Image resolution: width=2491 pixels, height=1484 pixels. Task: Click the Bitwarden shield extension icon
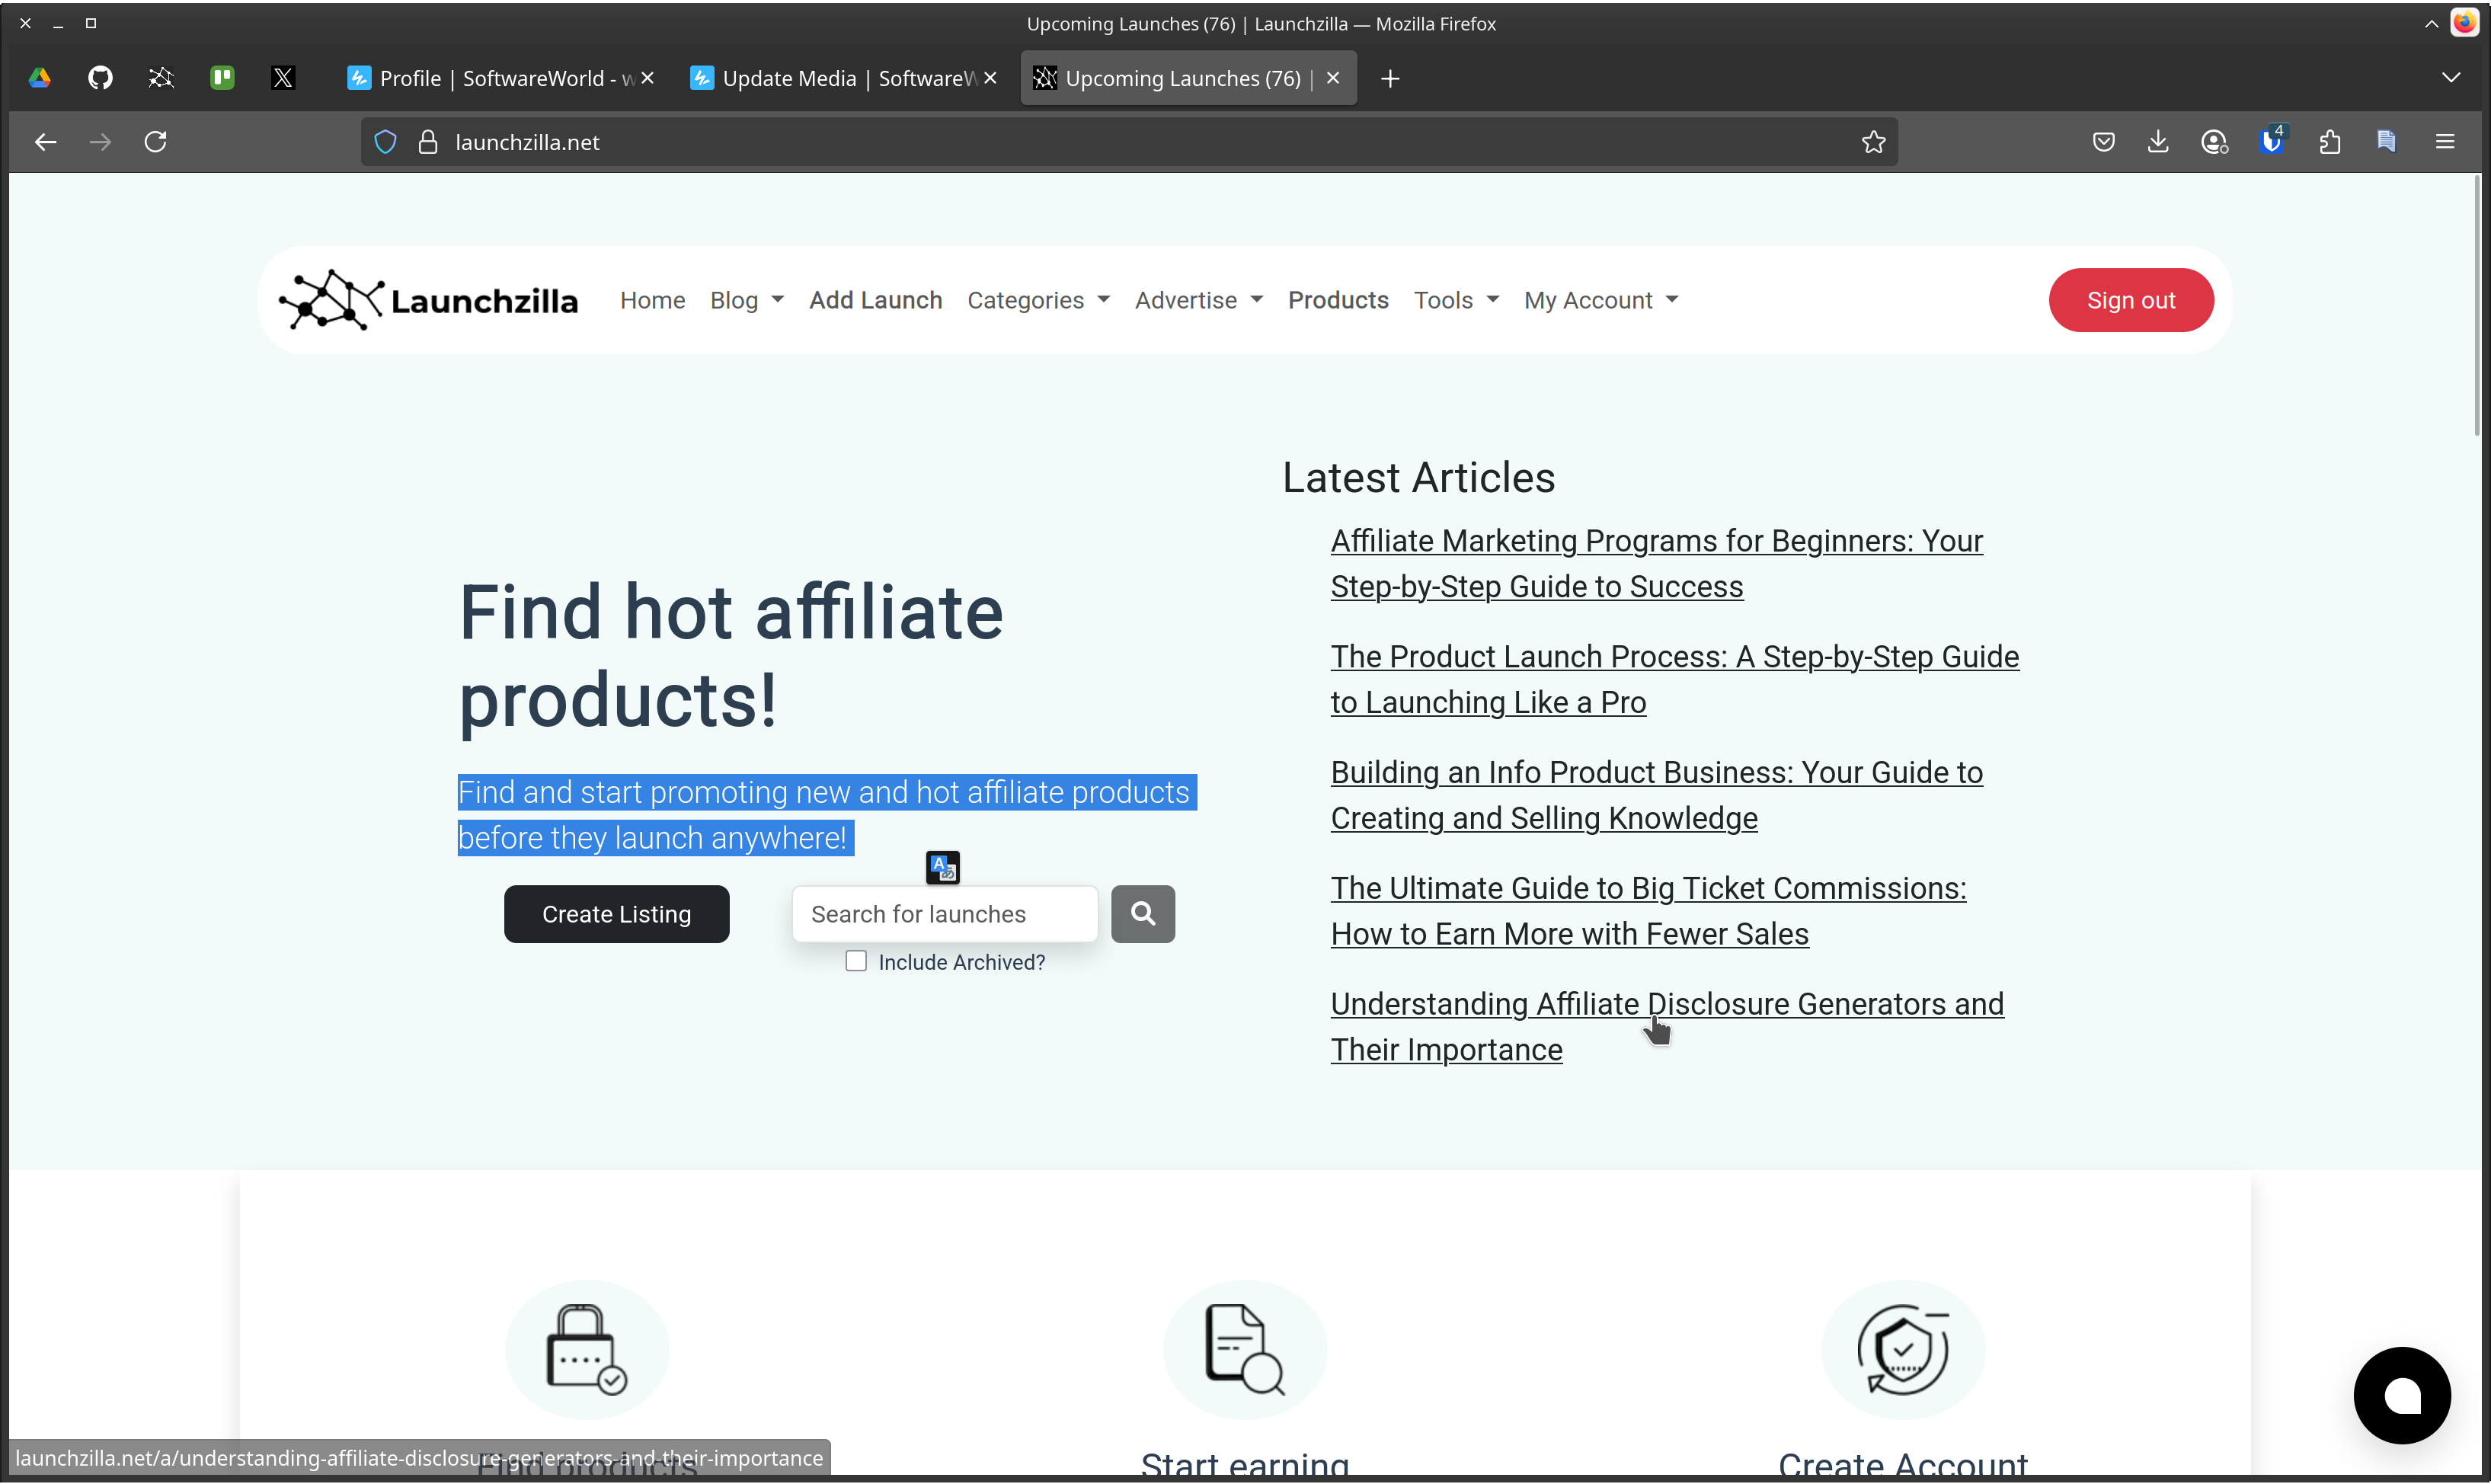point(2271,142)
